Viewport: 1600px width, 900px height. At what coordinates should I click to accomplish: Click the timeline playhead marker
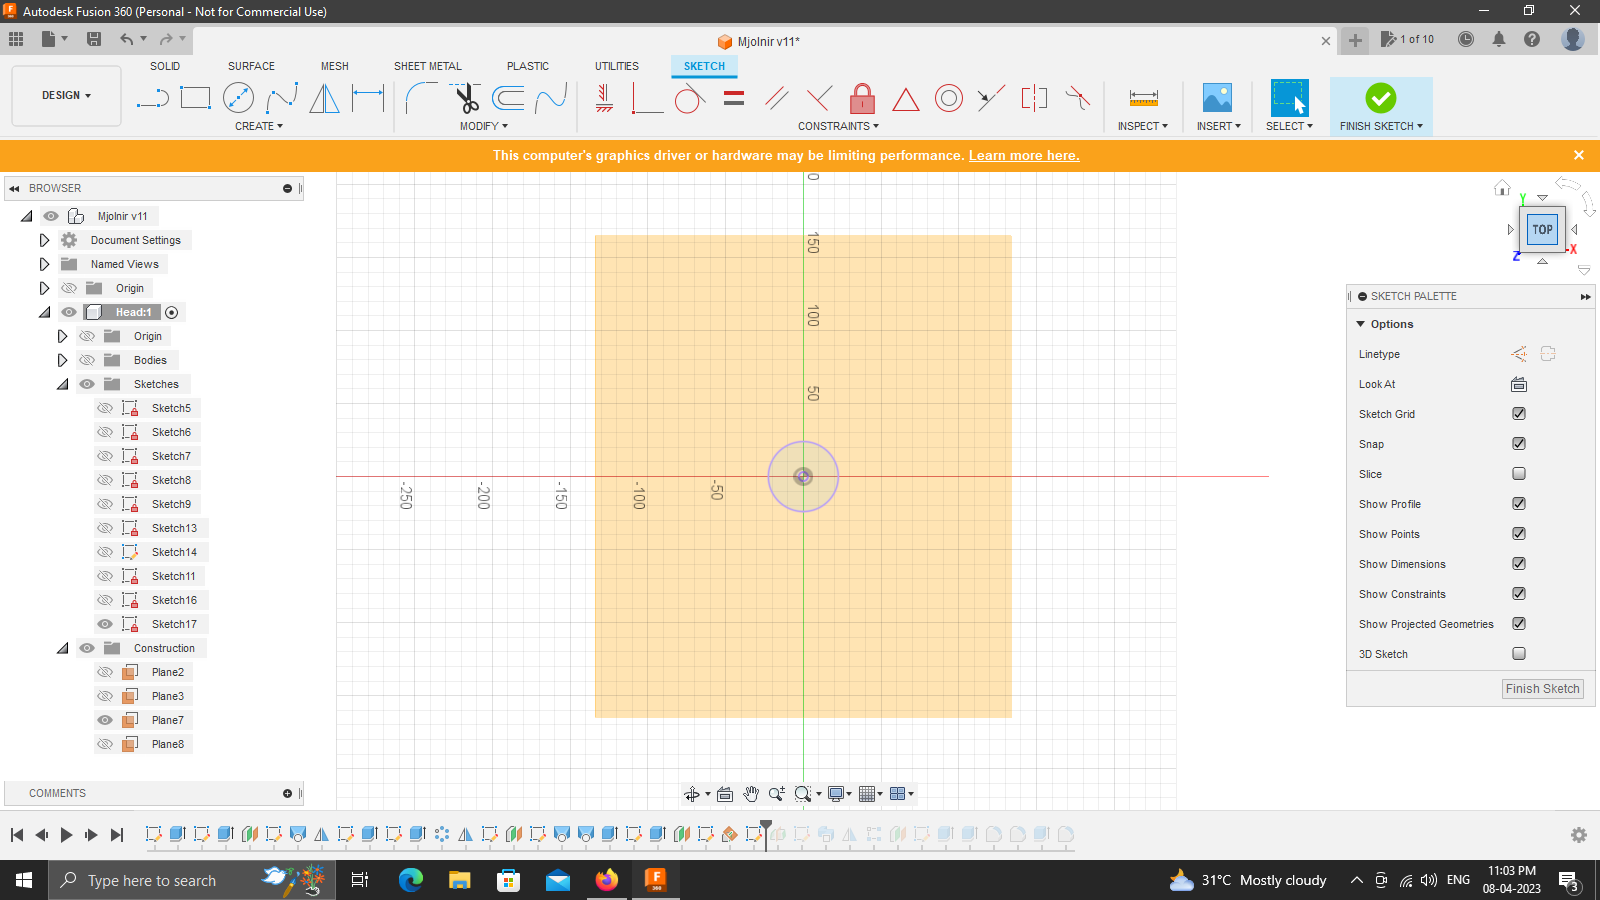point(765,827)
